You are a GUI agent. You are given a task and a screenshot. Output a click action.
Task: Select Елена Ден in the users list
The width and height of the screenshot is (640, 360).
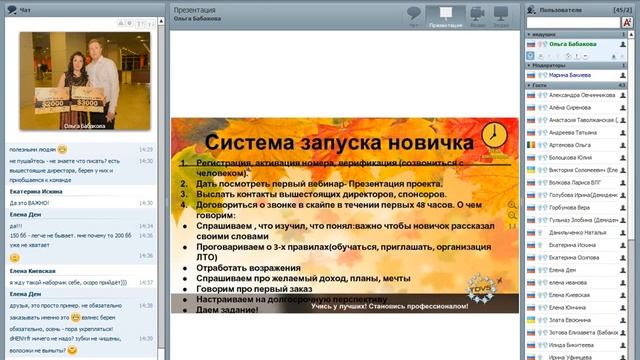pyautogui.click(x=562, y=270)
